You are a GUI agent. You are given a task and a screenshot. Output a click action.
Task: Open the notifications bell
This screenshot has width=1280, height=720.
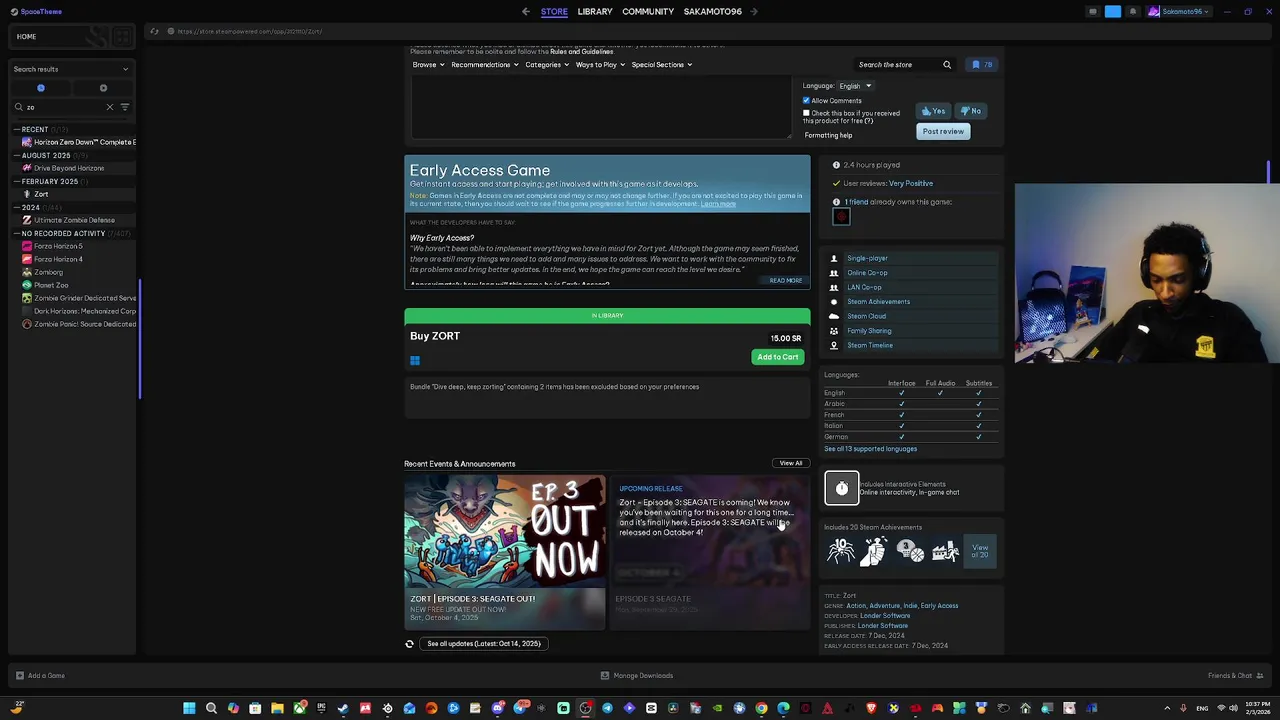pos(1133,12)
